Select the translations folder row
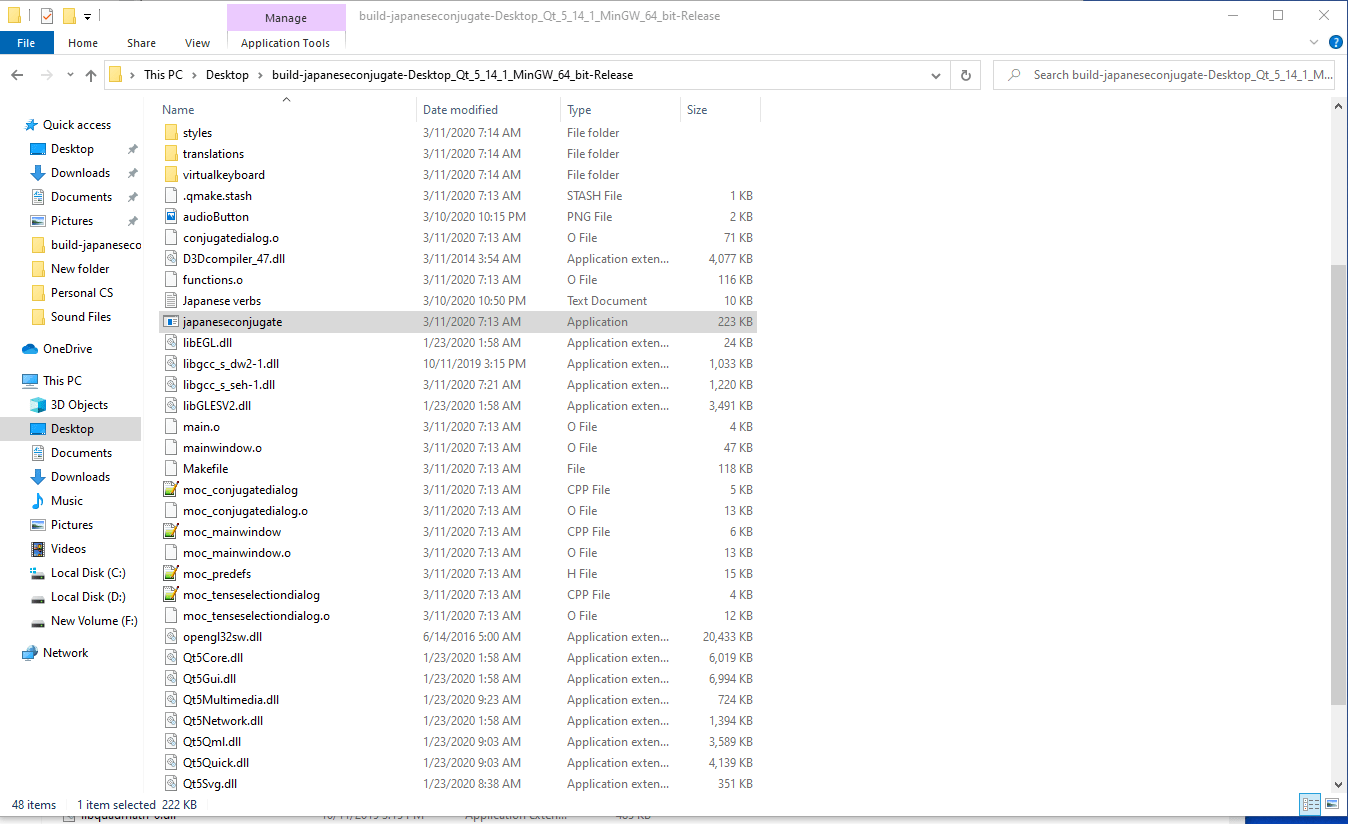The width and height of the screenshot is (1348, 824). coord(458,154)
